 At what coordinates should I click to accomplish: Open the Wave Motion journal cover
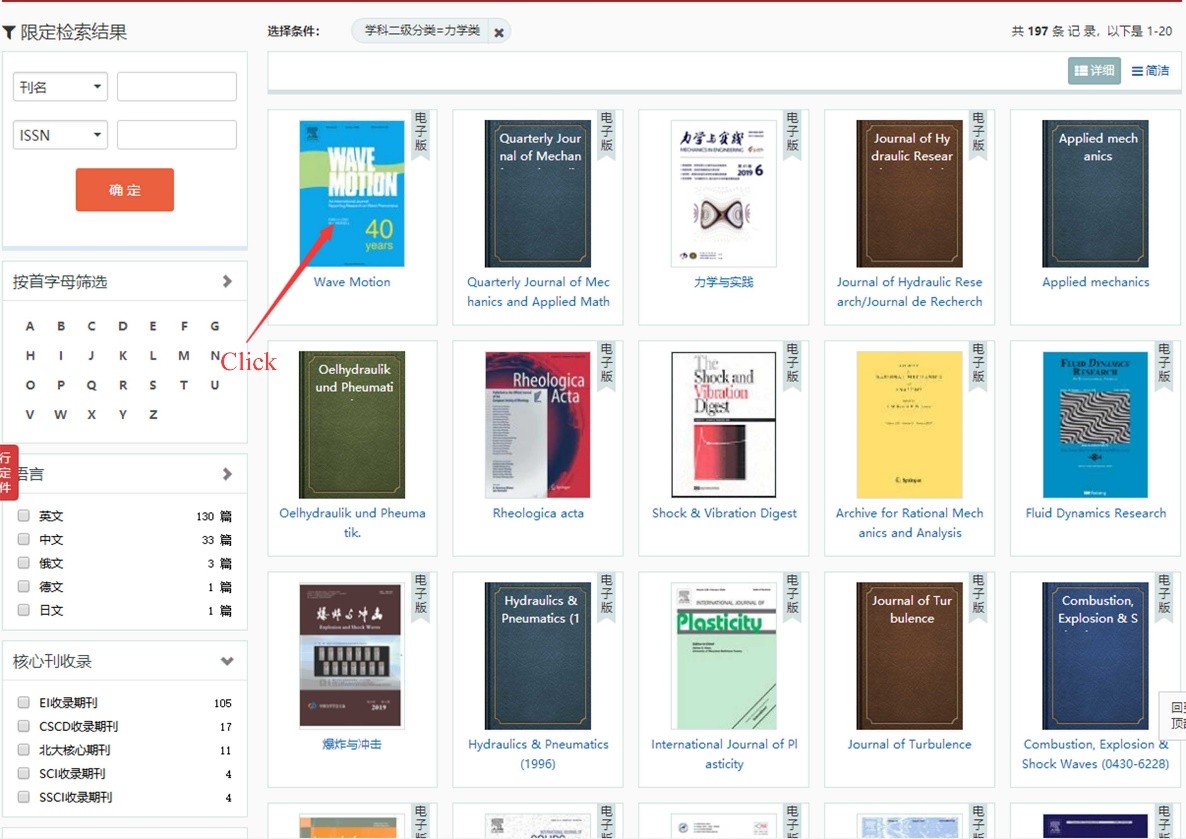click(x=352, y=193)
